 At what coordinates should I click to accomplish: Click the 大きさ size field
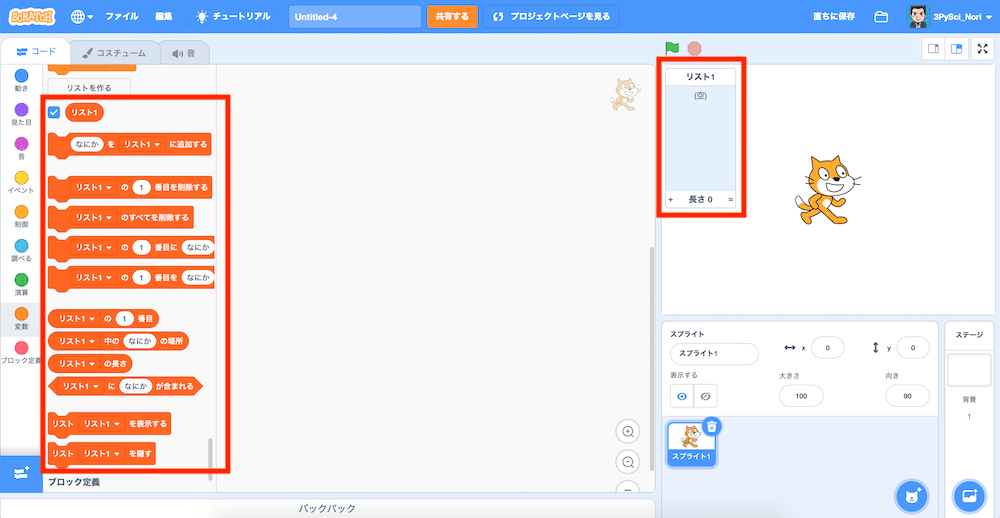(801, 396)
